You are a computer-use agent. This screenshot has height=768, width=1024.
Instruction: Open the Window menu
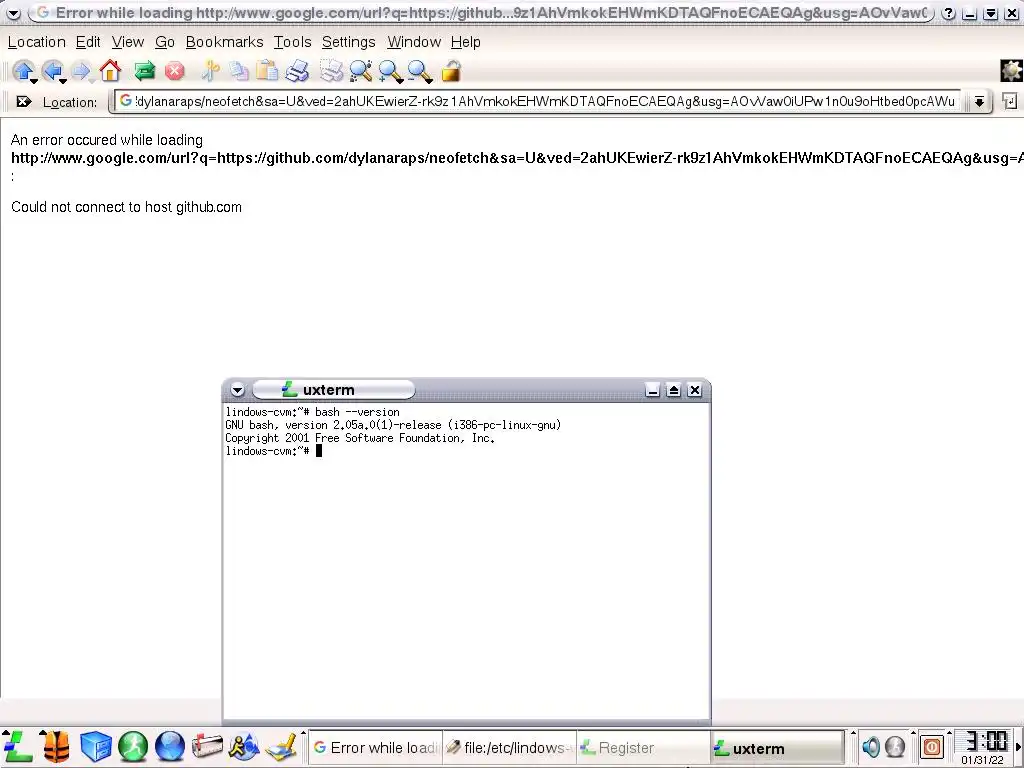coord(414,42)
